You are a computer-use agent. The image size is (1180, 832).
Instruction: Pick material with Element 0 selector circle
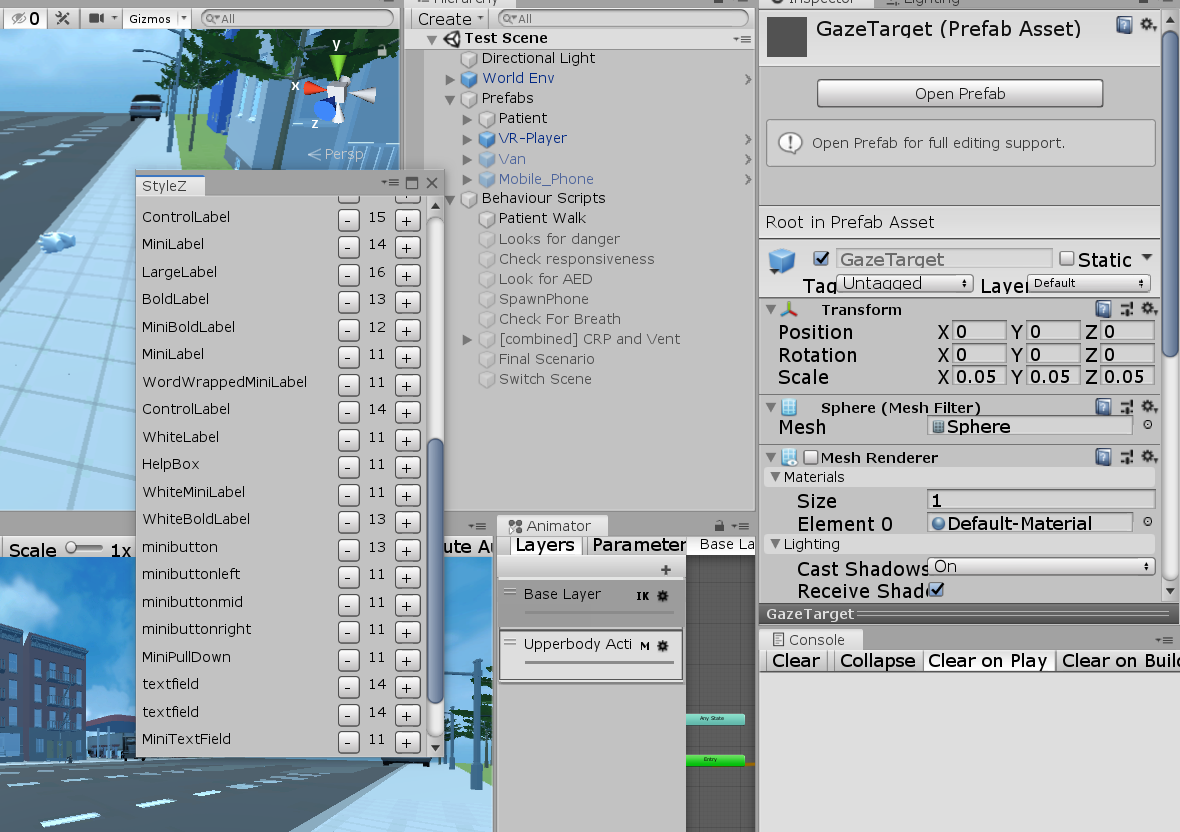click(1148, 521)
